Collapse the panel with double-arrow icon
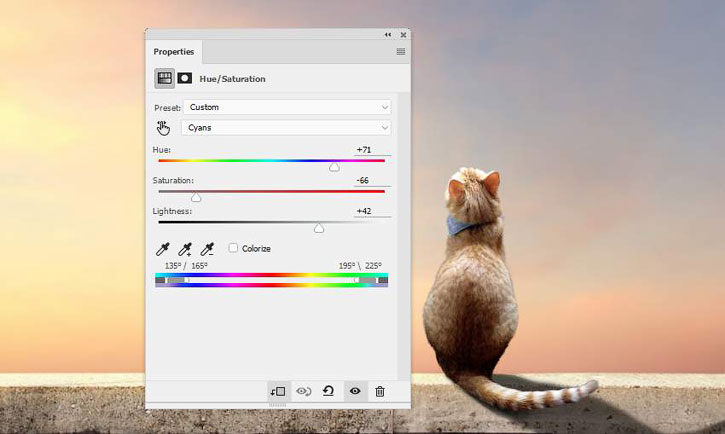Image resolution: width=725 pixels, height=434 pixels. 387,35
